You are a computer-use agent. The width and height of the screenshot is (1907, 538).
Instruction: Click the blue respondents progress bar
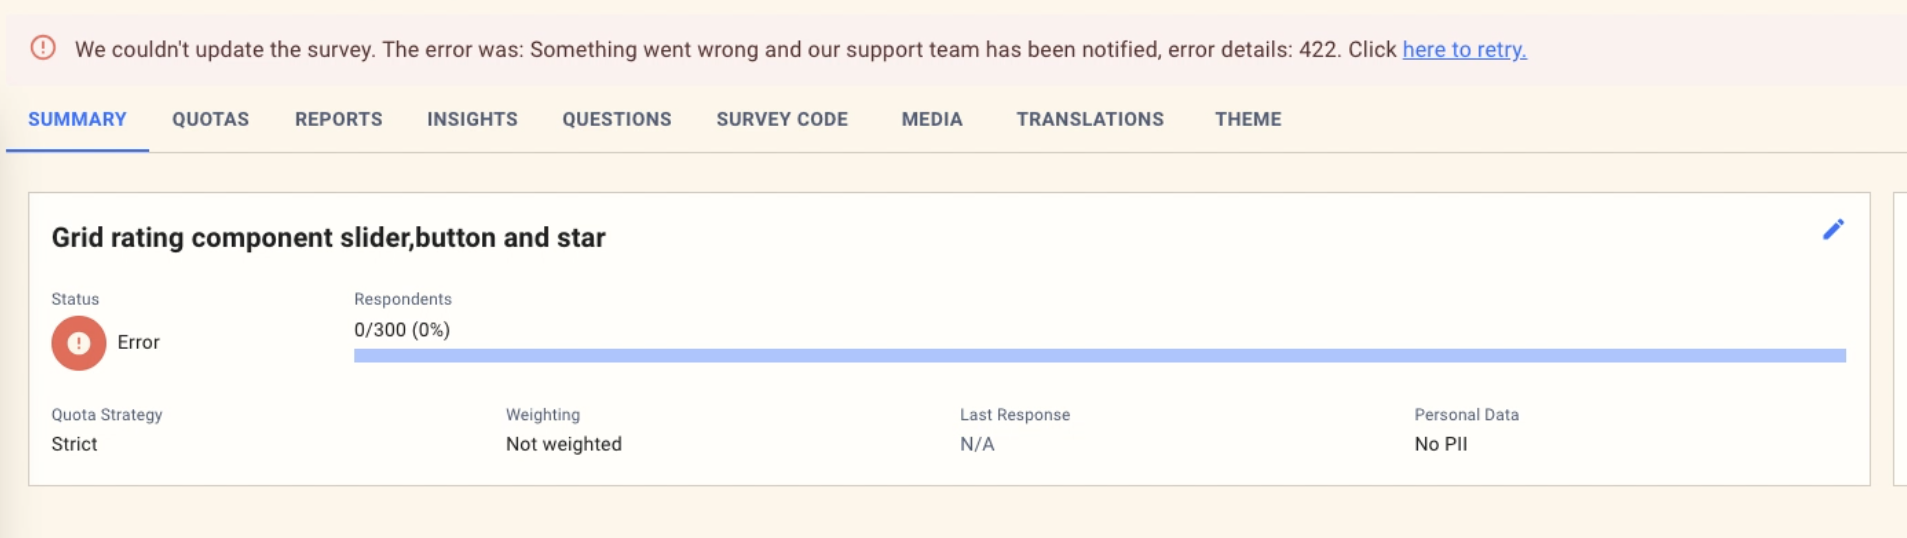[1099, 356]
